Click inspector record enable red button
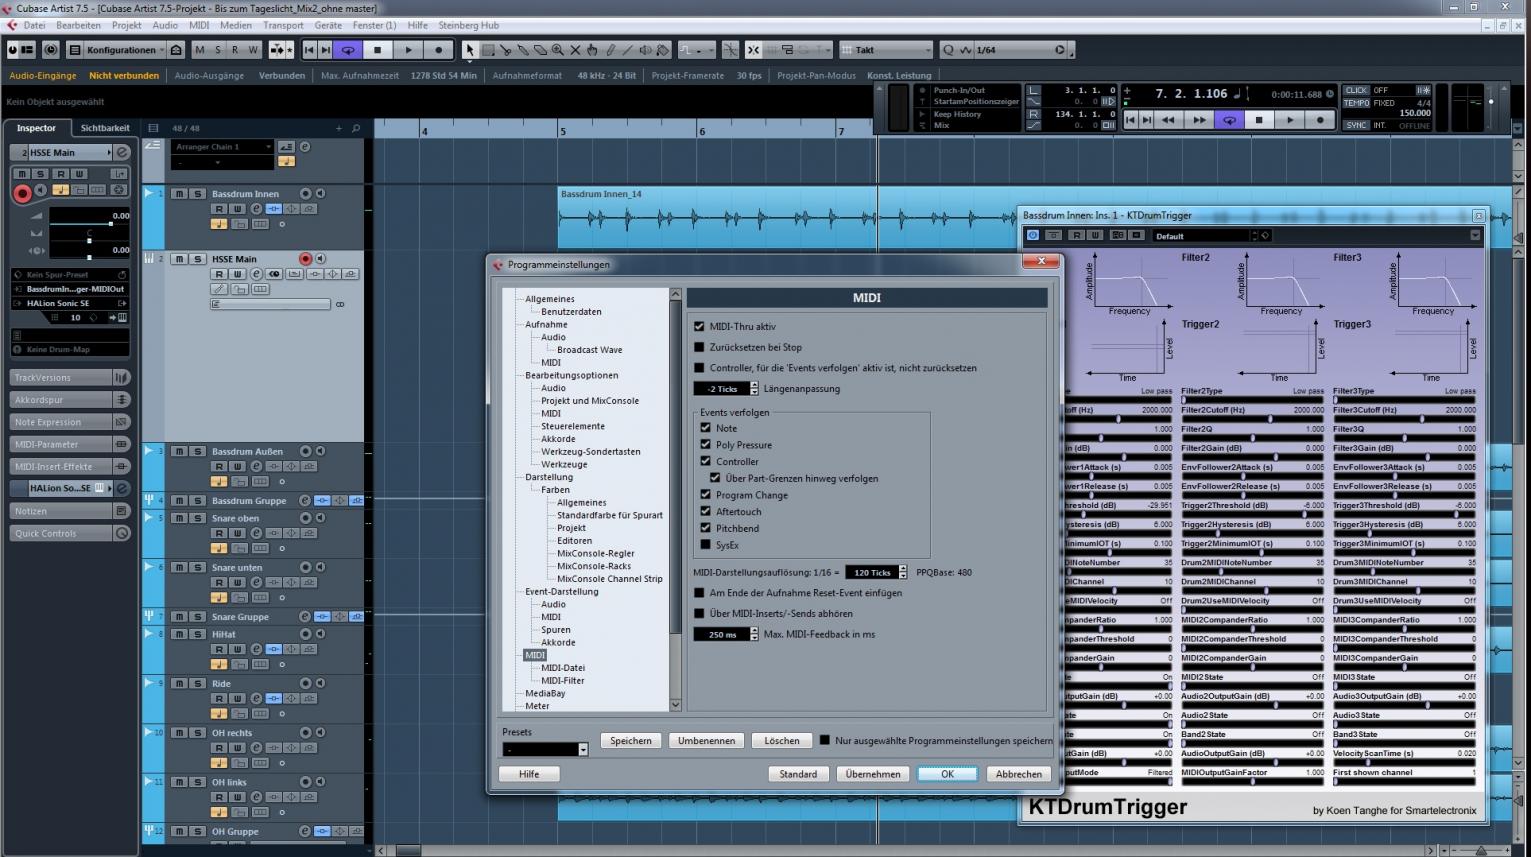1531x857 pixels. (22, 194)
